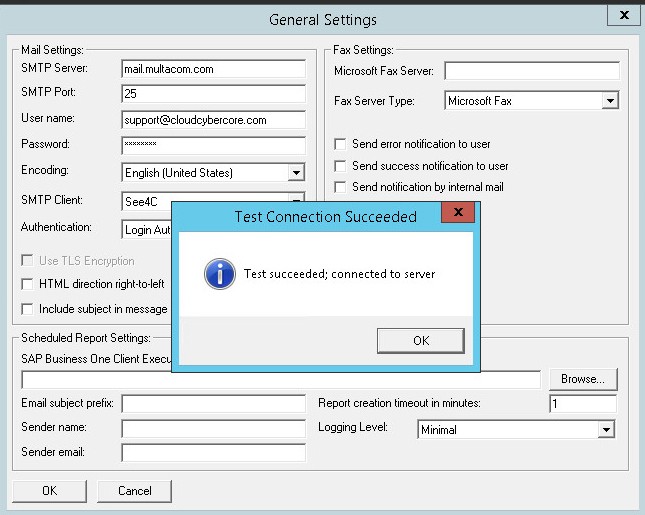Toggle Send notification by internal mail
This screenshot has height=515, width=645.
tap(341, 187)
